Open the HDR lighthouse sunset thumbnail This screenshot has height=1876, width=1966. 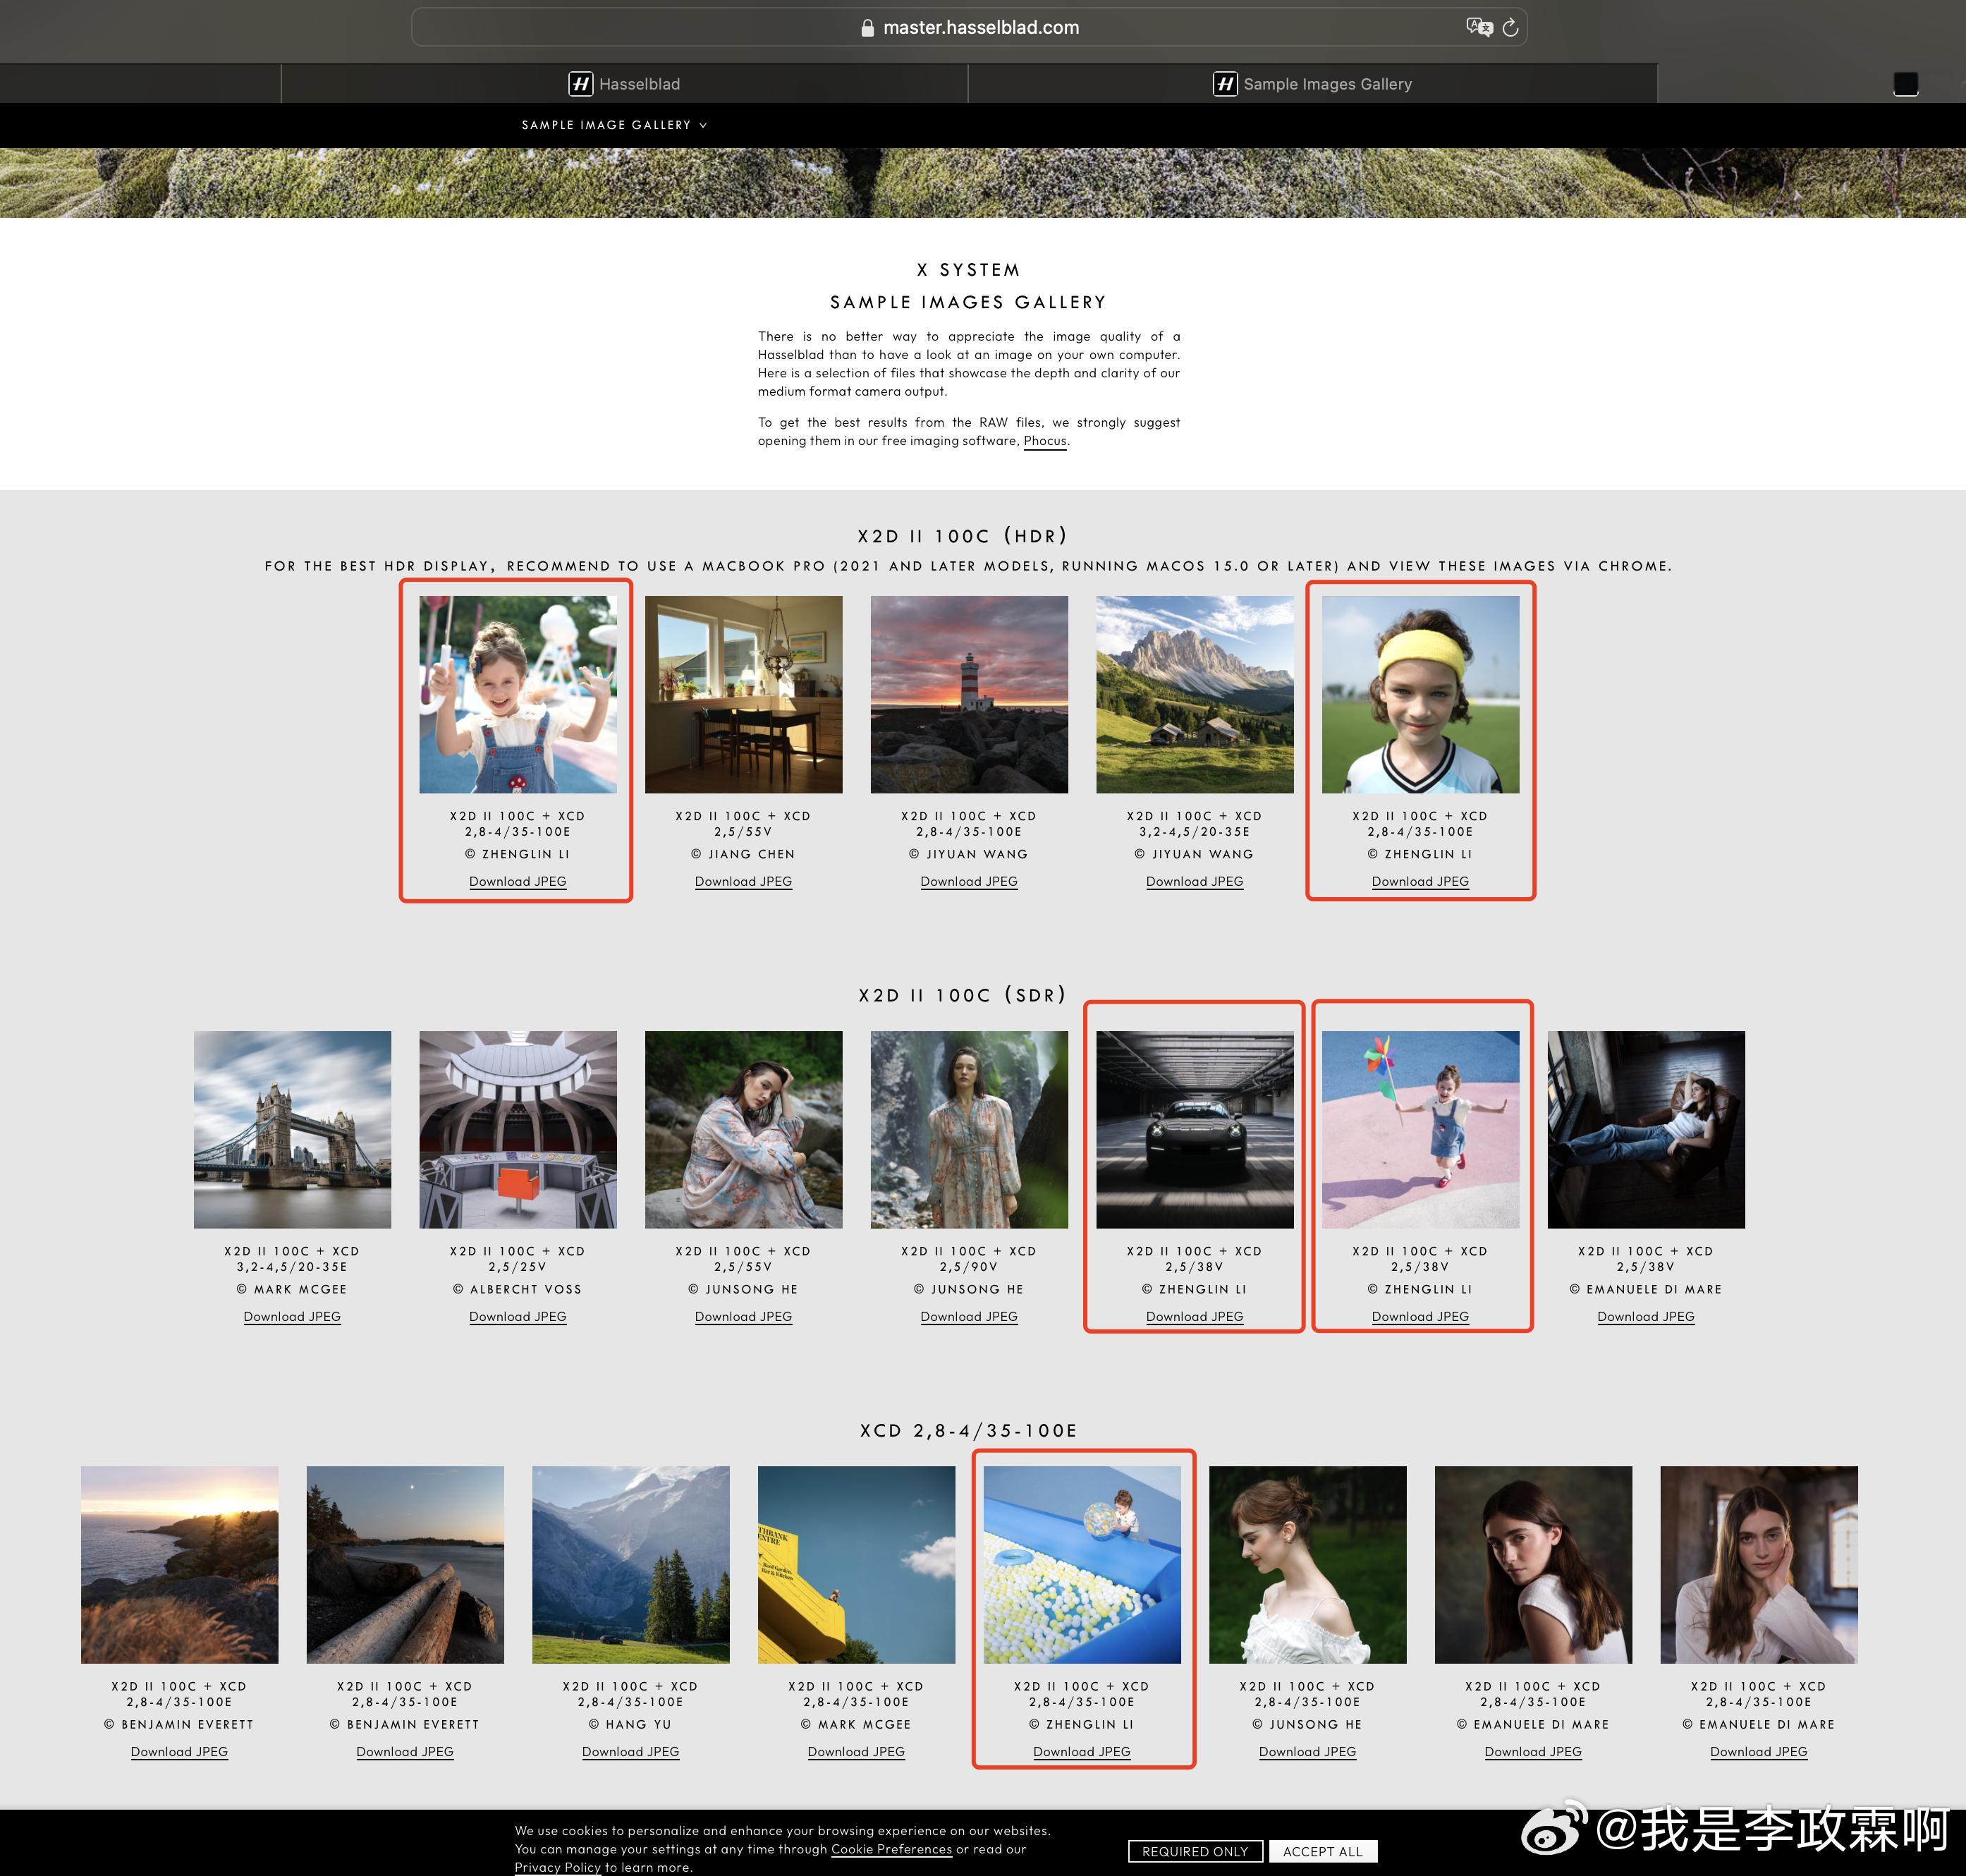(969, 695)
